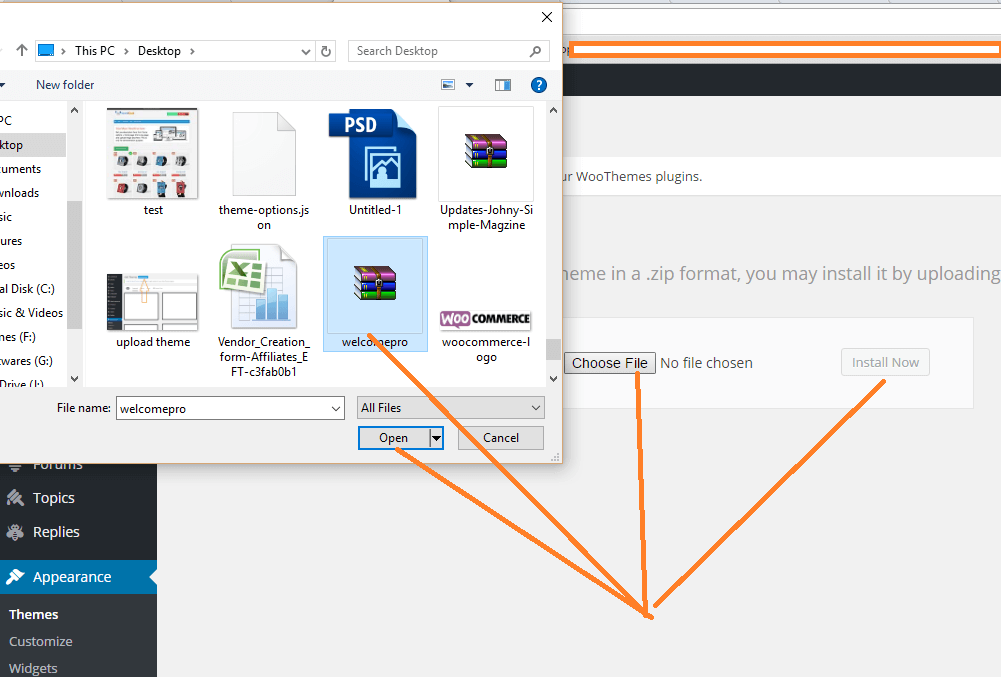This screenshot has width=1001, height=677.
Task: Select the Updates-Johny-Simple-Magzine archive
Action: [x=486, y=153]
